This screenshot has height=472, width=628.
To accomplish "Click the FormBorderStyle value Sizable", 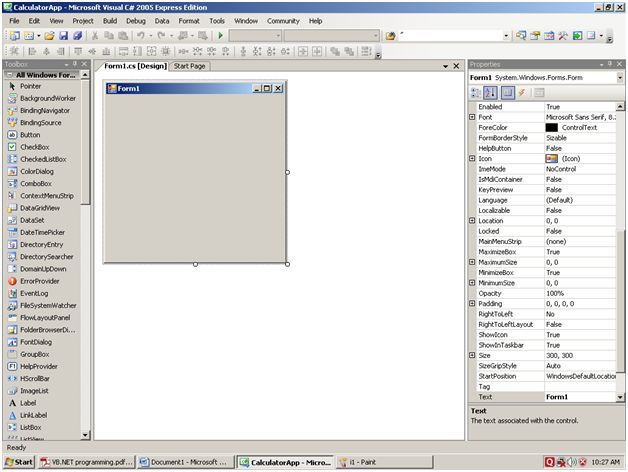I will [580, 138].
